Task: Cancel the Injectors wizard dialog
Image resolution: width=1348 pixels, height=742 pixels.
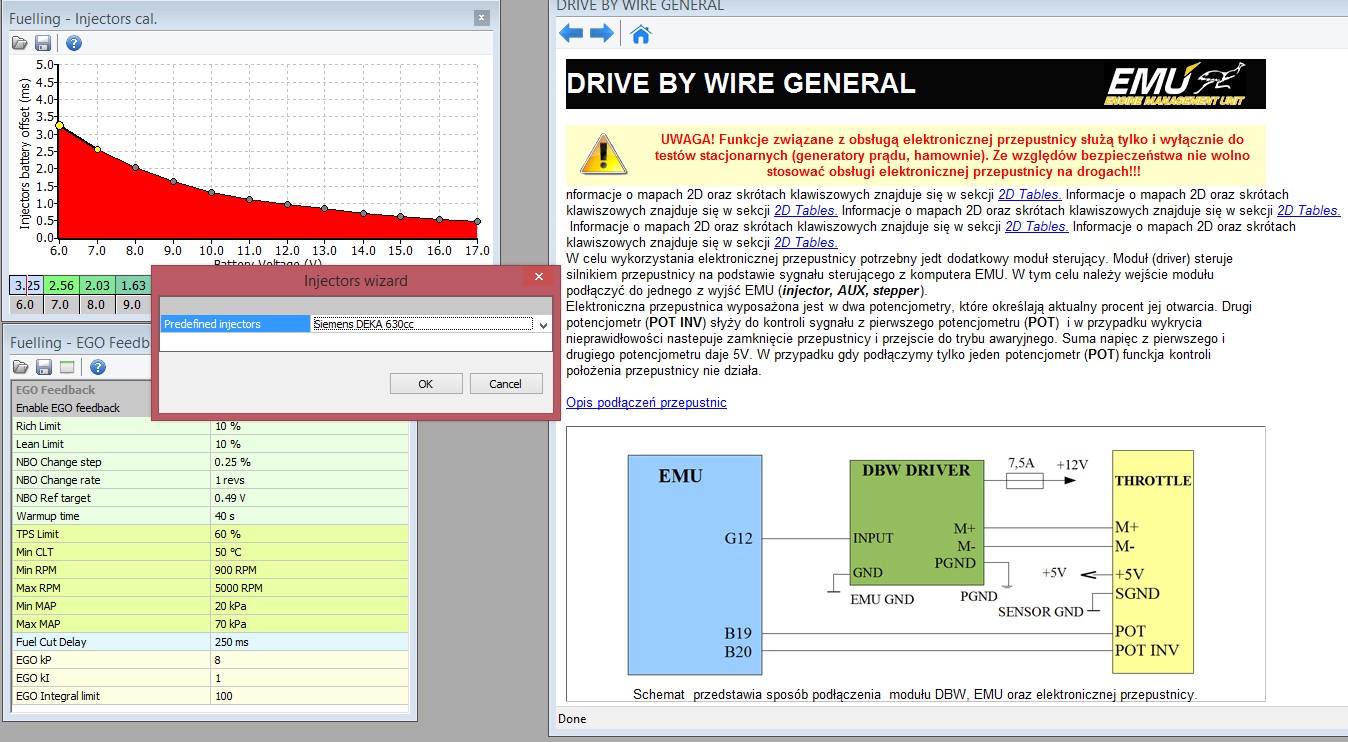Action: [x=505, y=384]
